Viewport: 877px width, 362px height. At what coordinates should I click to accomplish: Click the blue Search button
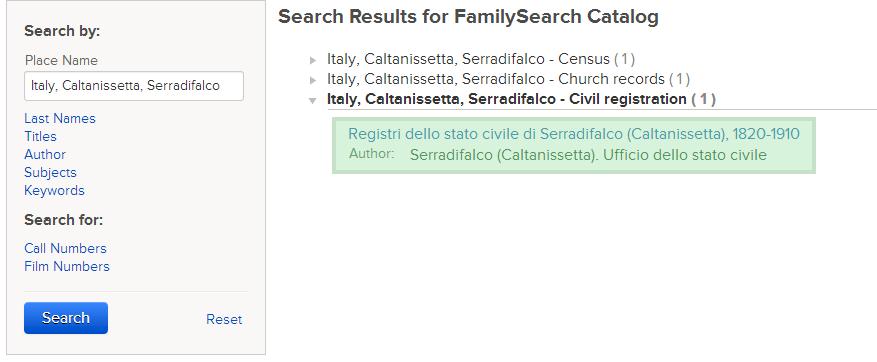[66, 318]
